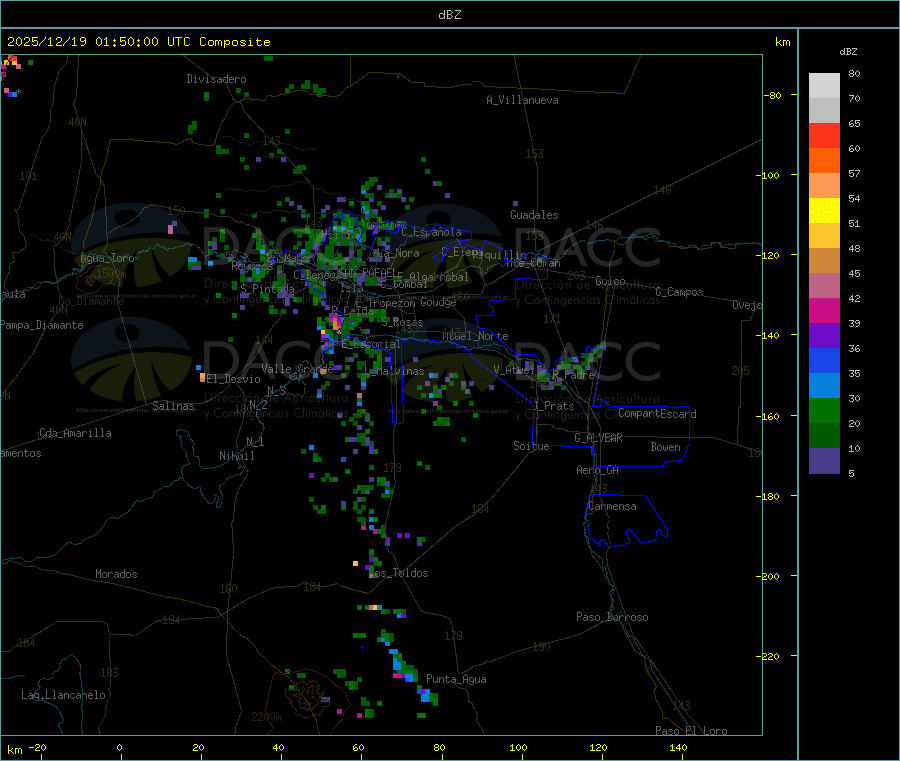Click the Carmensa map label

click(x=612, y=506)
